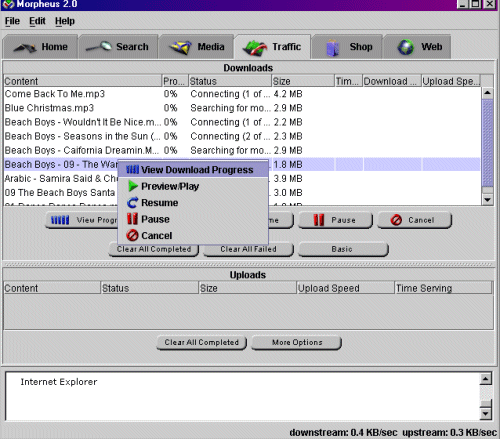Open the Web tab
This screenshot has width=500, height=439.
[417, 47]
